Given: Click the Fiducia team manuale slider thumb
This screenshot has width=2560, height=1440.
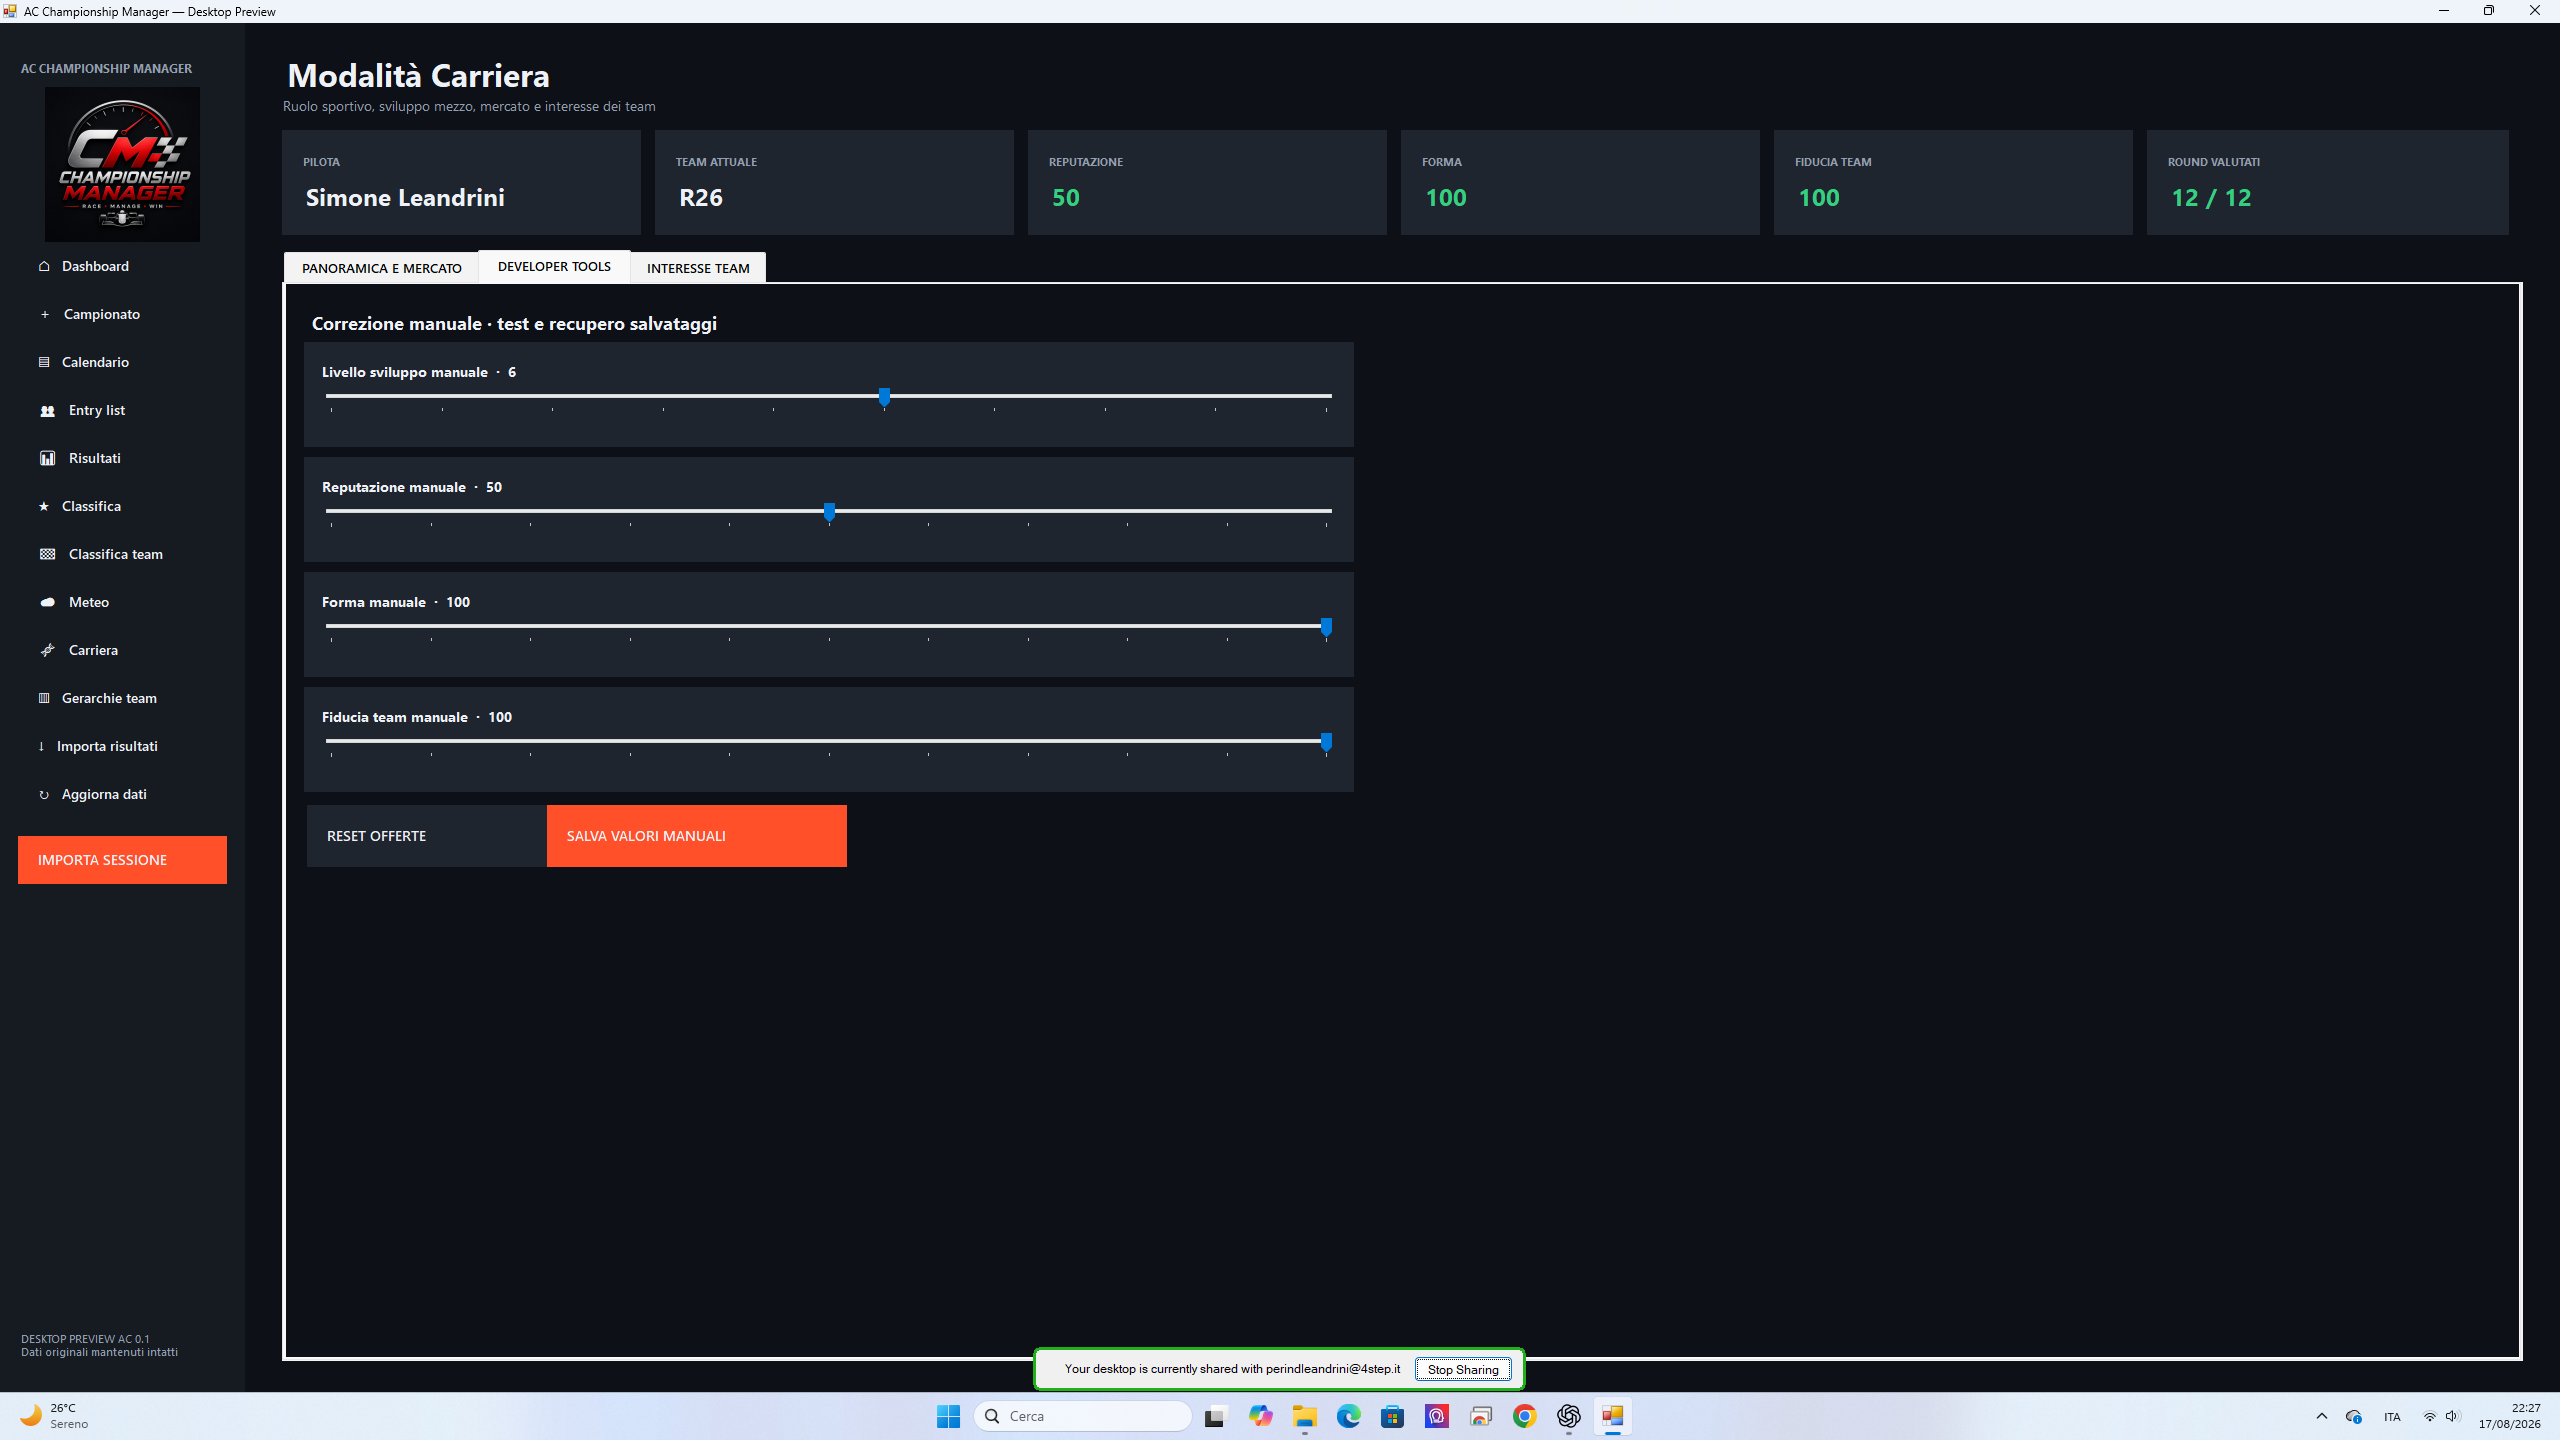Looking at the screenshot, I should click(1326, 742).
